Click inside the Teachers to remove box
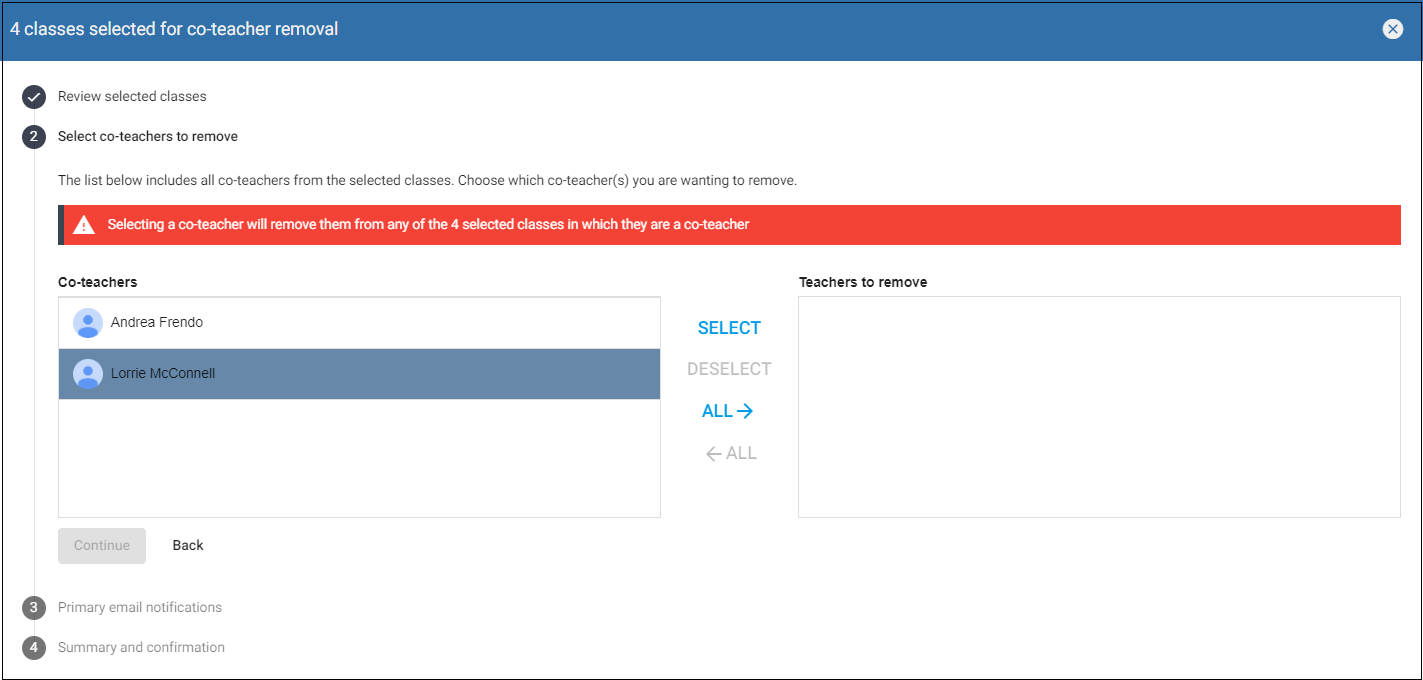 [1099, 407]
